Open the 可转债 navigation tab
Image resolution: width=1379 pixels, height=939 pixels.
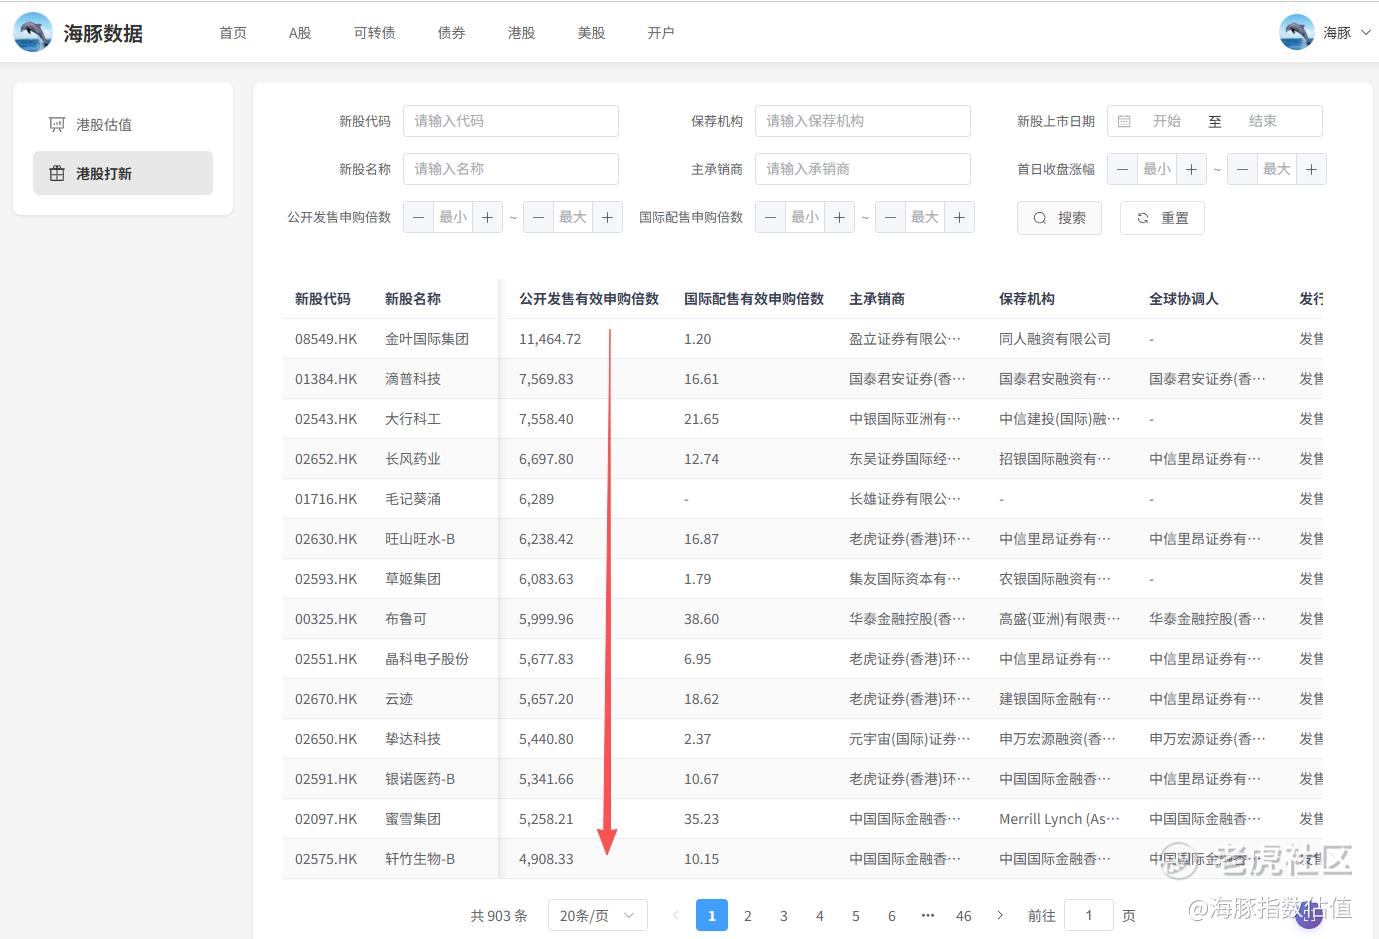(375, 33)
